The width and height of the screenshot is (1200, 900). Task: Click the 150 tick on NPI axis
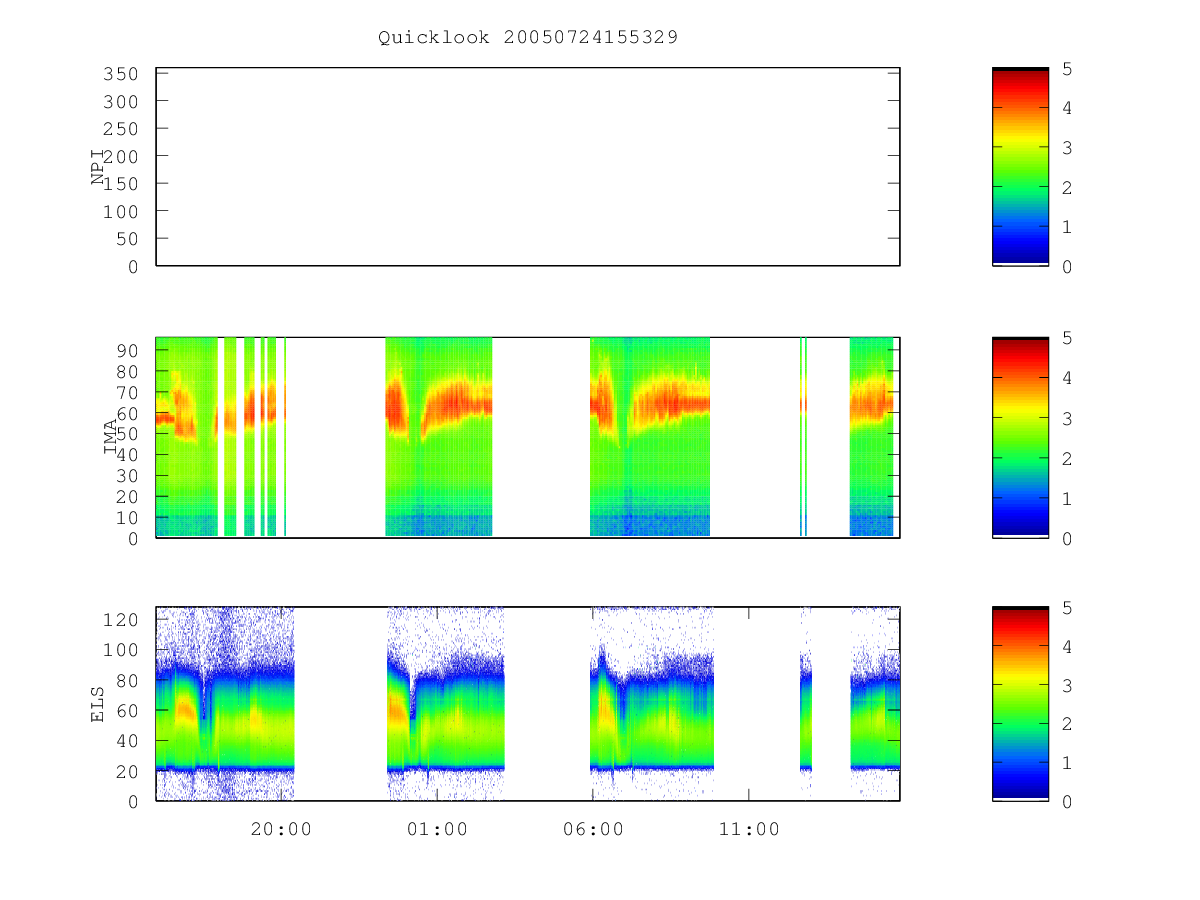(119, 184)
